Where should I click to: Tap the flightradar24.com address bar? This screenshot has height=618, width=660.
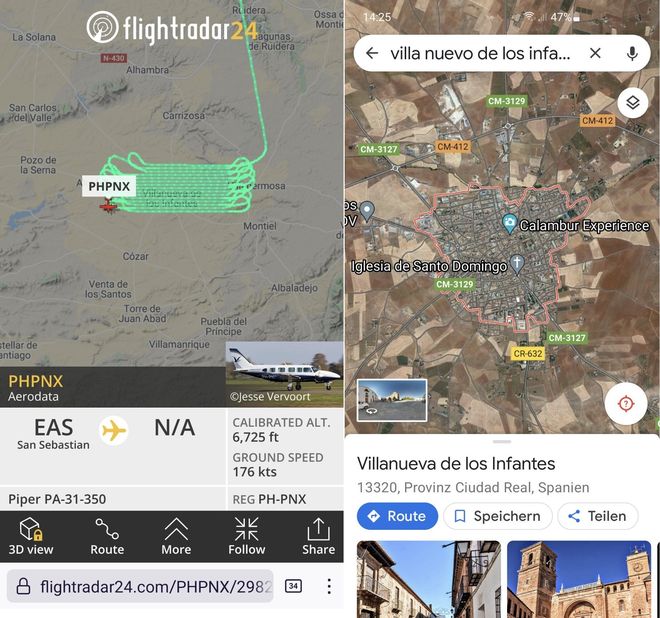click(140, 586)
